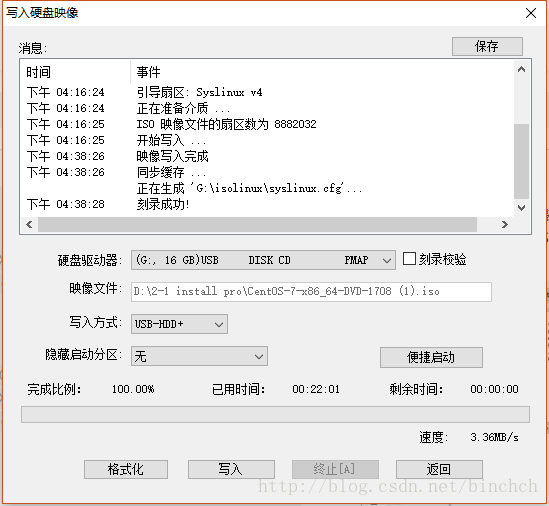Select the row '刻录成功!'

(268, 204)
